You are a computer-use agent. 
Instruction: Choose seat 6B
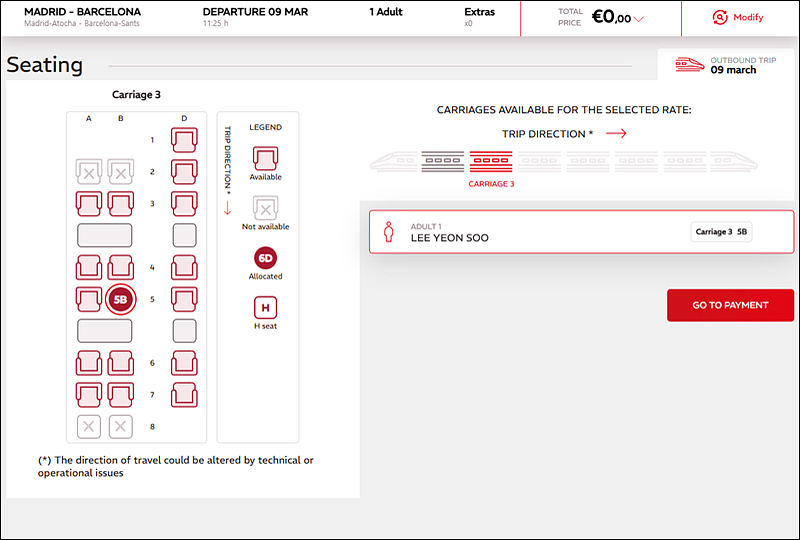point(120,363)
